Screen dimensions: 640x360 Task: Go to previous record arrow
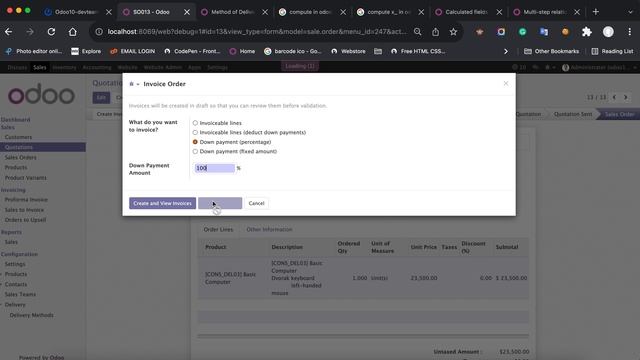point(614,97)
